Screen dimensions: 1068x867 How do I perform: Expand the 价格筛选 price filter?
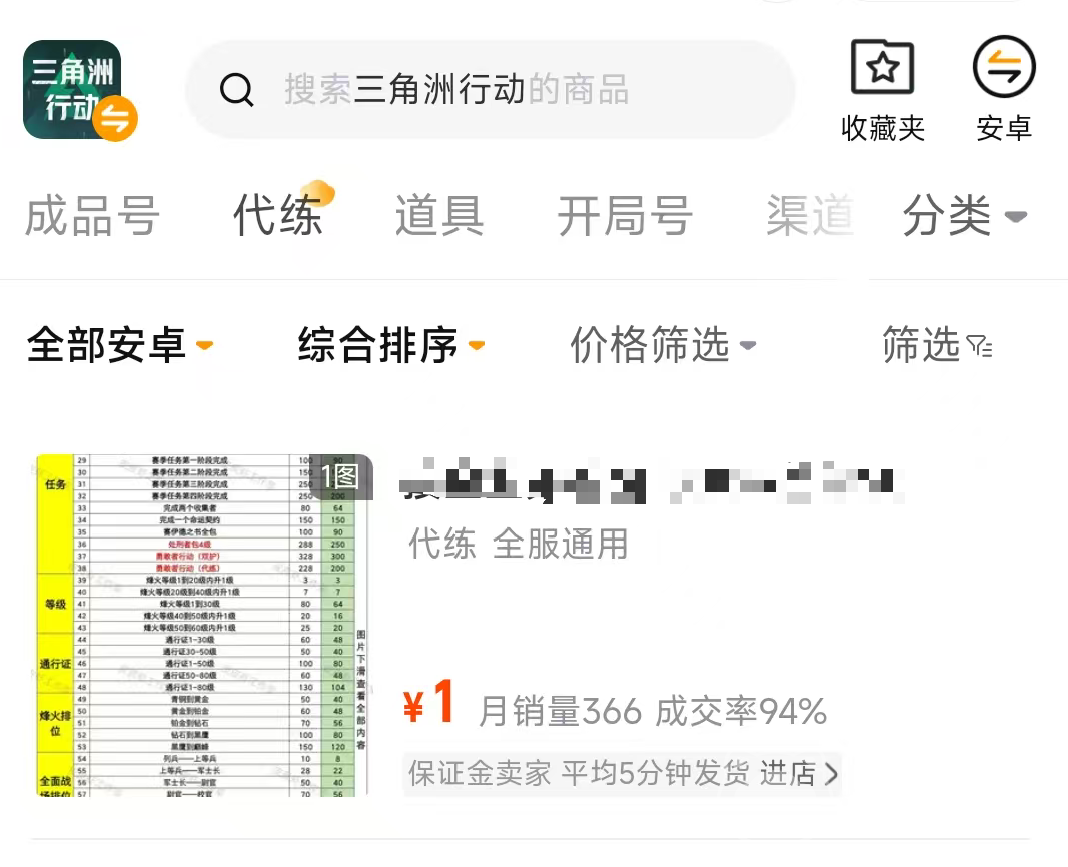click(663, 345)
